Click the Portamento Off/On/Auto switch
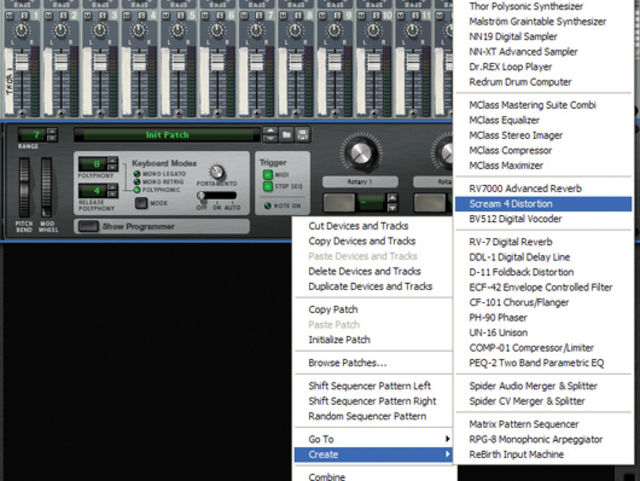This screenshot has width=640, height=481. point(217,196)
